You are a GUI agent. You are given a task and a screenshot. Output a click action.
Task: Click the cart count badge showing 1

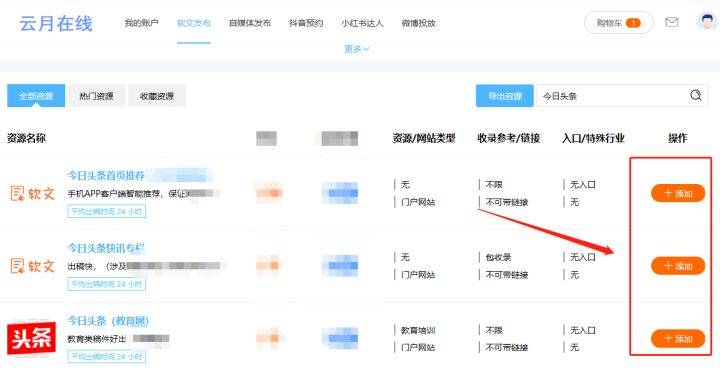pyautogui.click(x=633, y=22)
